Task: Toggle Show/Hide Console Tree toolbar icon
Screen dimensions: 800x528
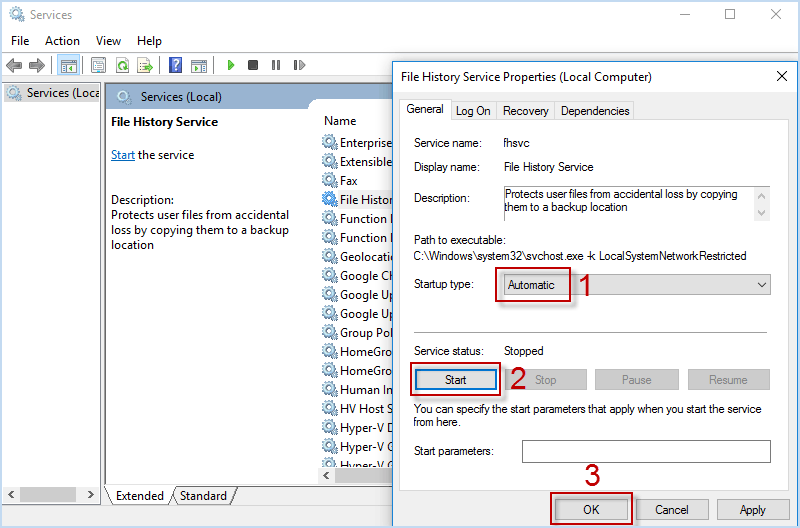Action: point(68,65)
